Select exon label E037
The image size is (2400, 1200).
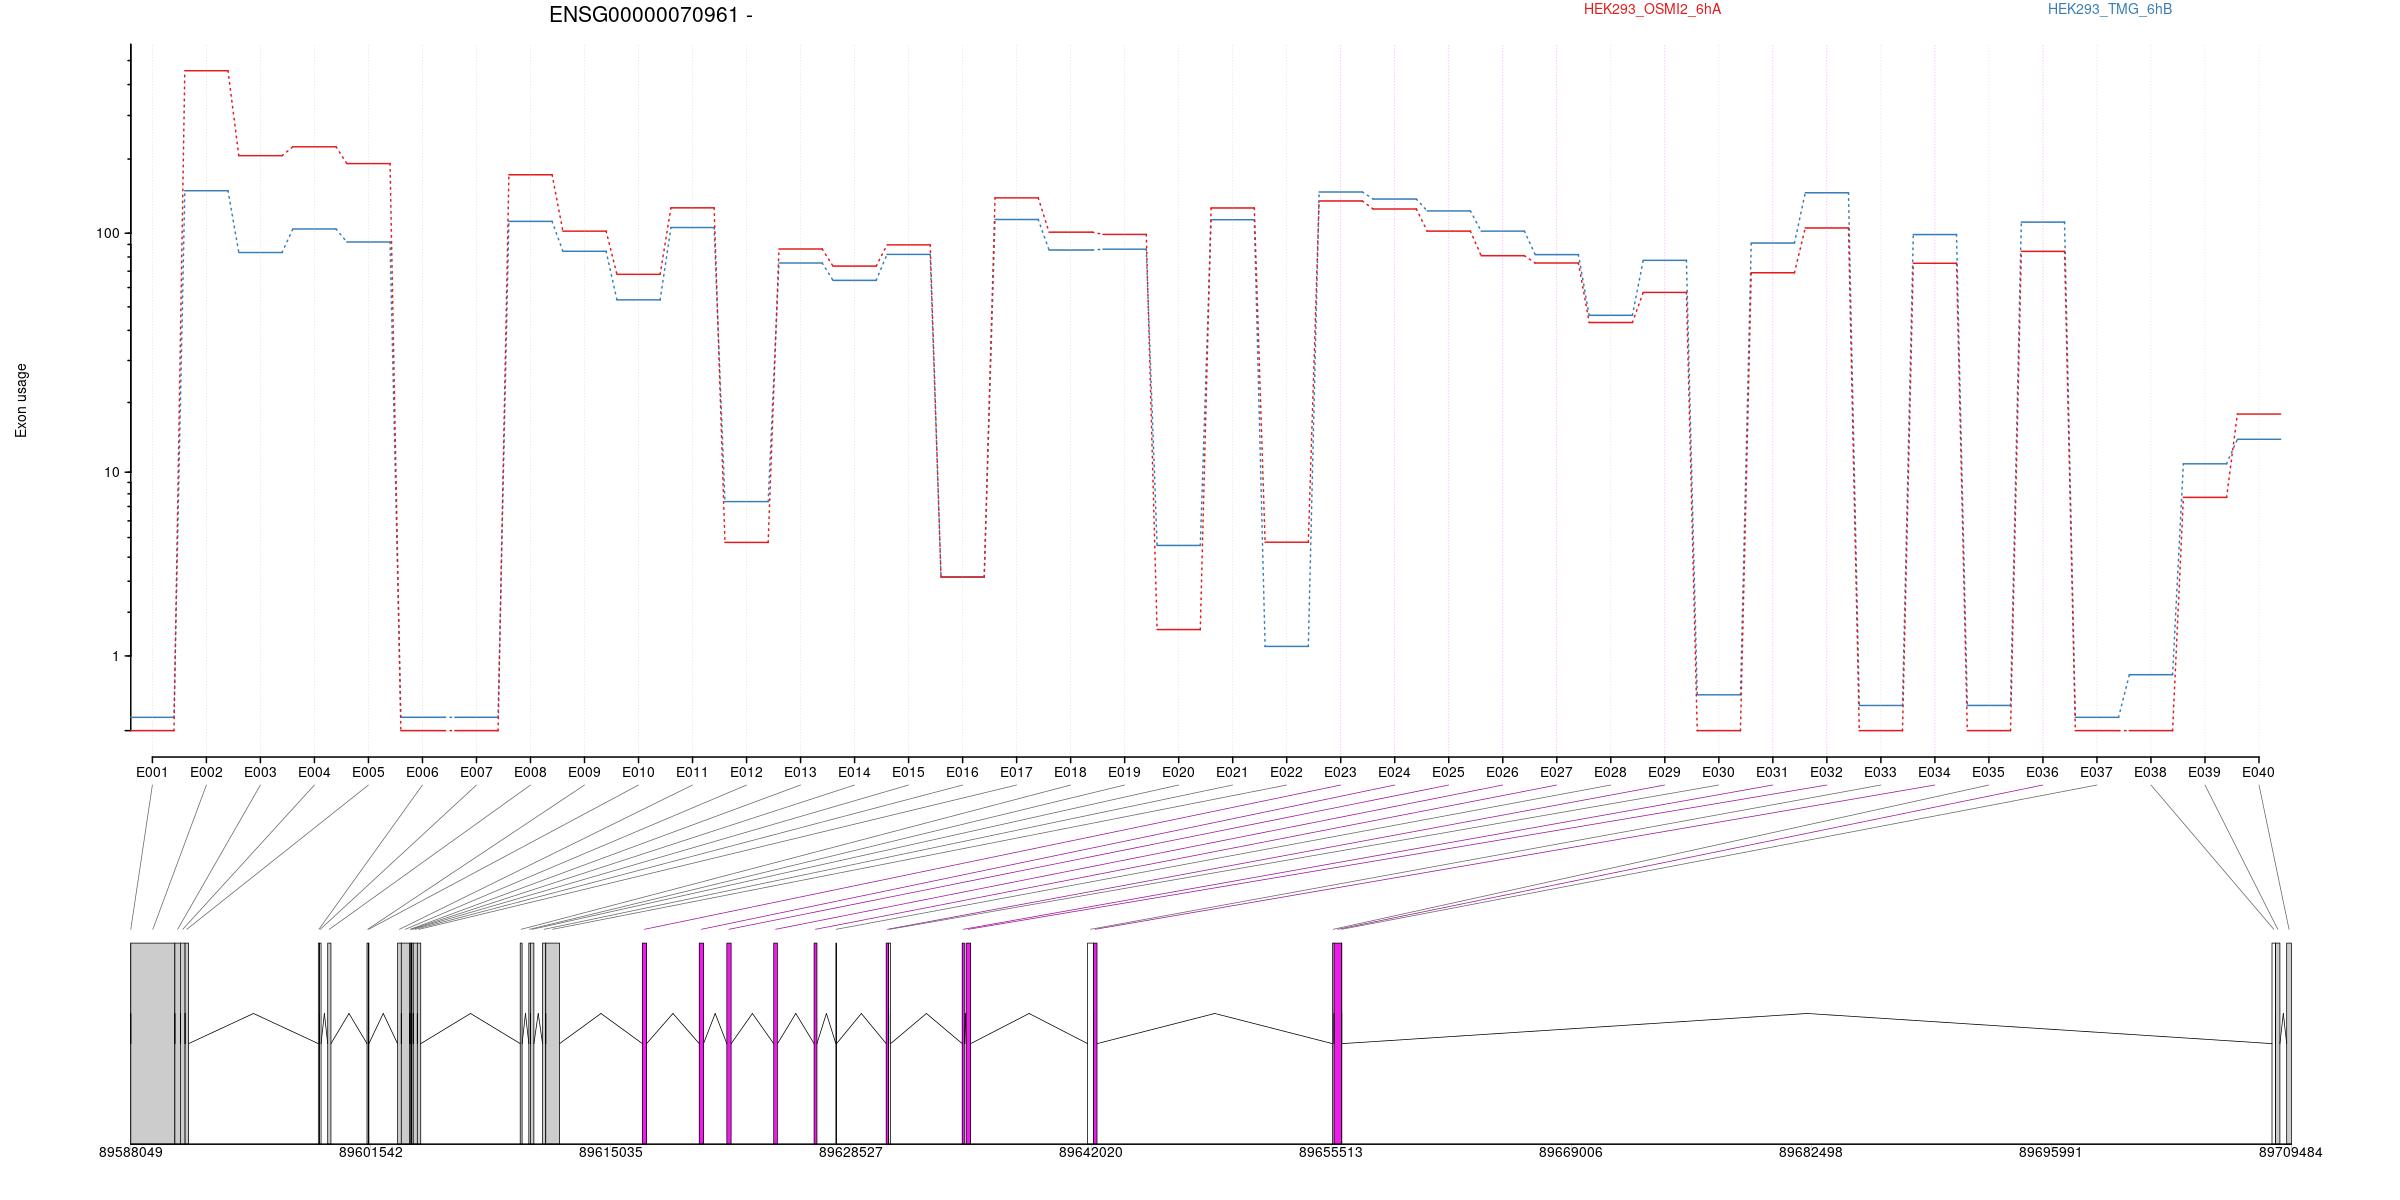point(2096,772)
